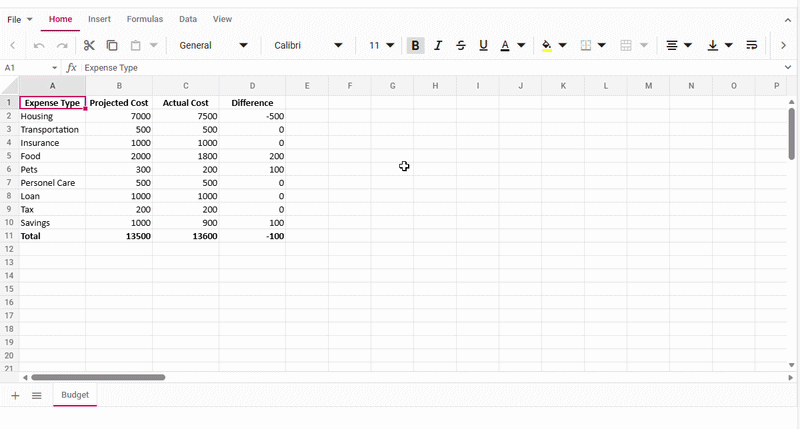Select the 13600 total cell
Screen dimensions: 800x429
pos(186,236)
